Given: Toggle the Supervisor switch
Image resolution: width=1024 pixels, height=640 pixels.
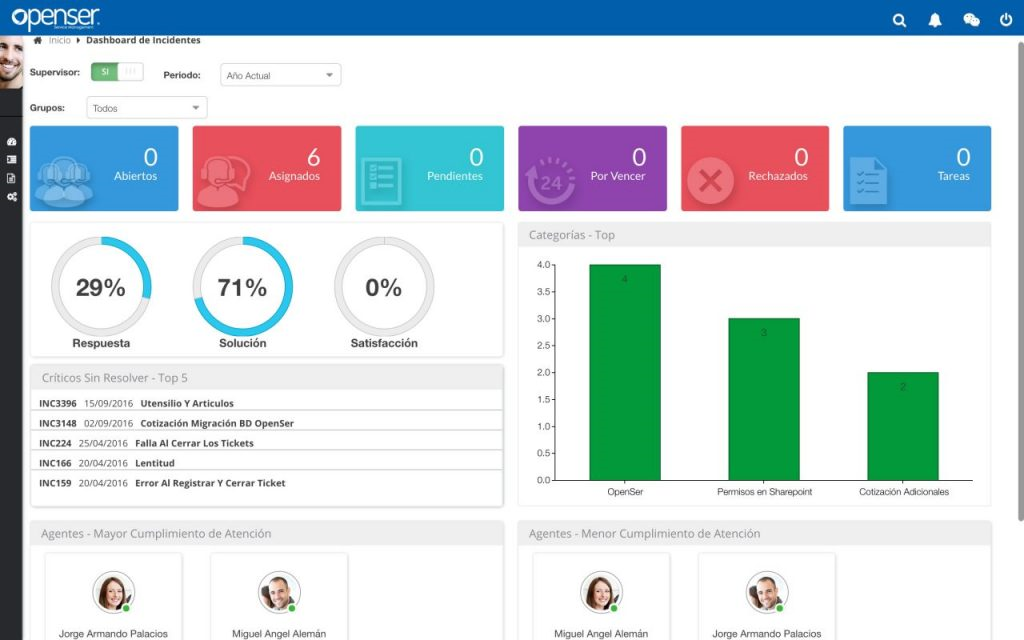Looking at the screenshot, I should (117, 72).
